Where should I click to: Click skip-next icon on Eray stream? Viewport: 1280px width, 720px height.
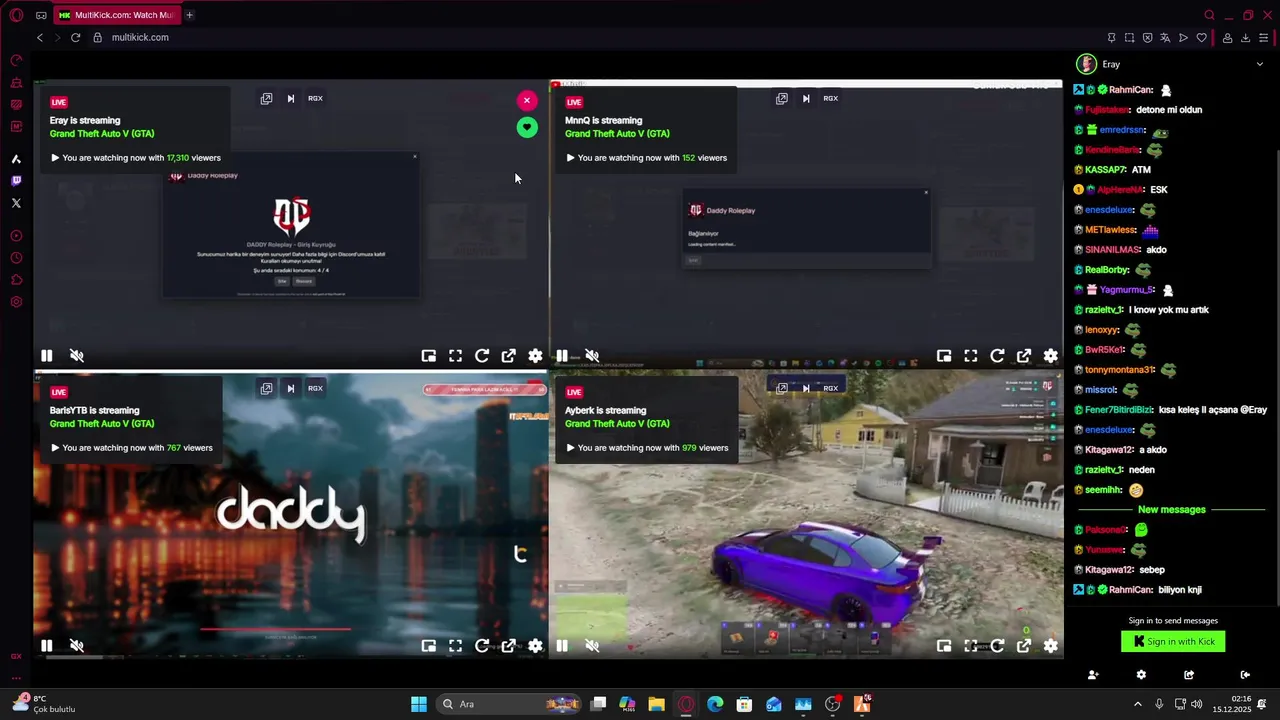tap(291, 98)
